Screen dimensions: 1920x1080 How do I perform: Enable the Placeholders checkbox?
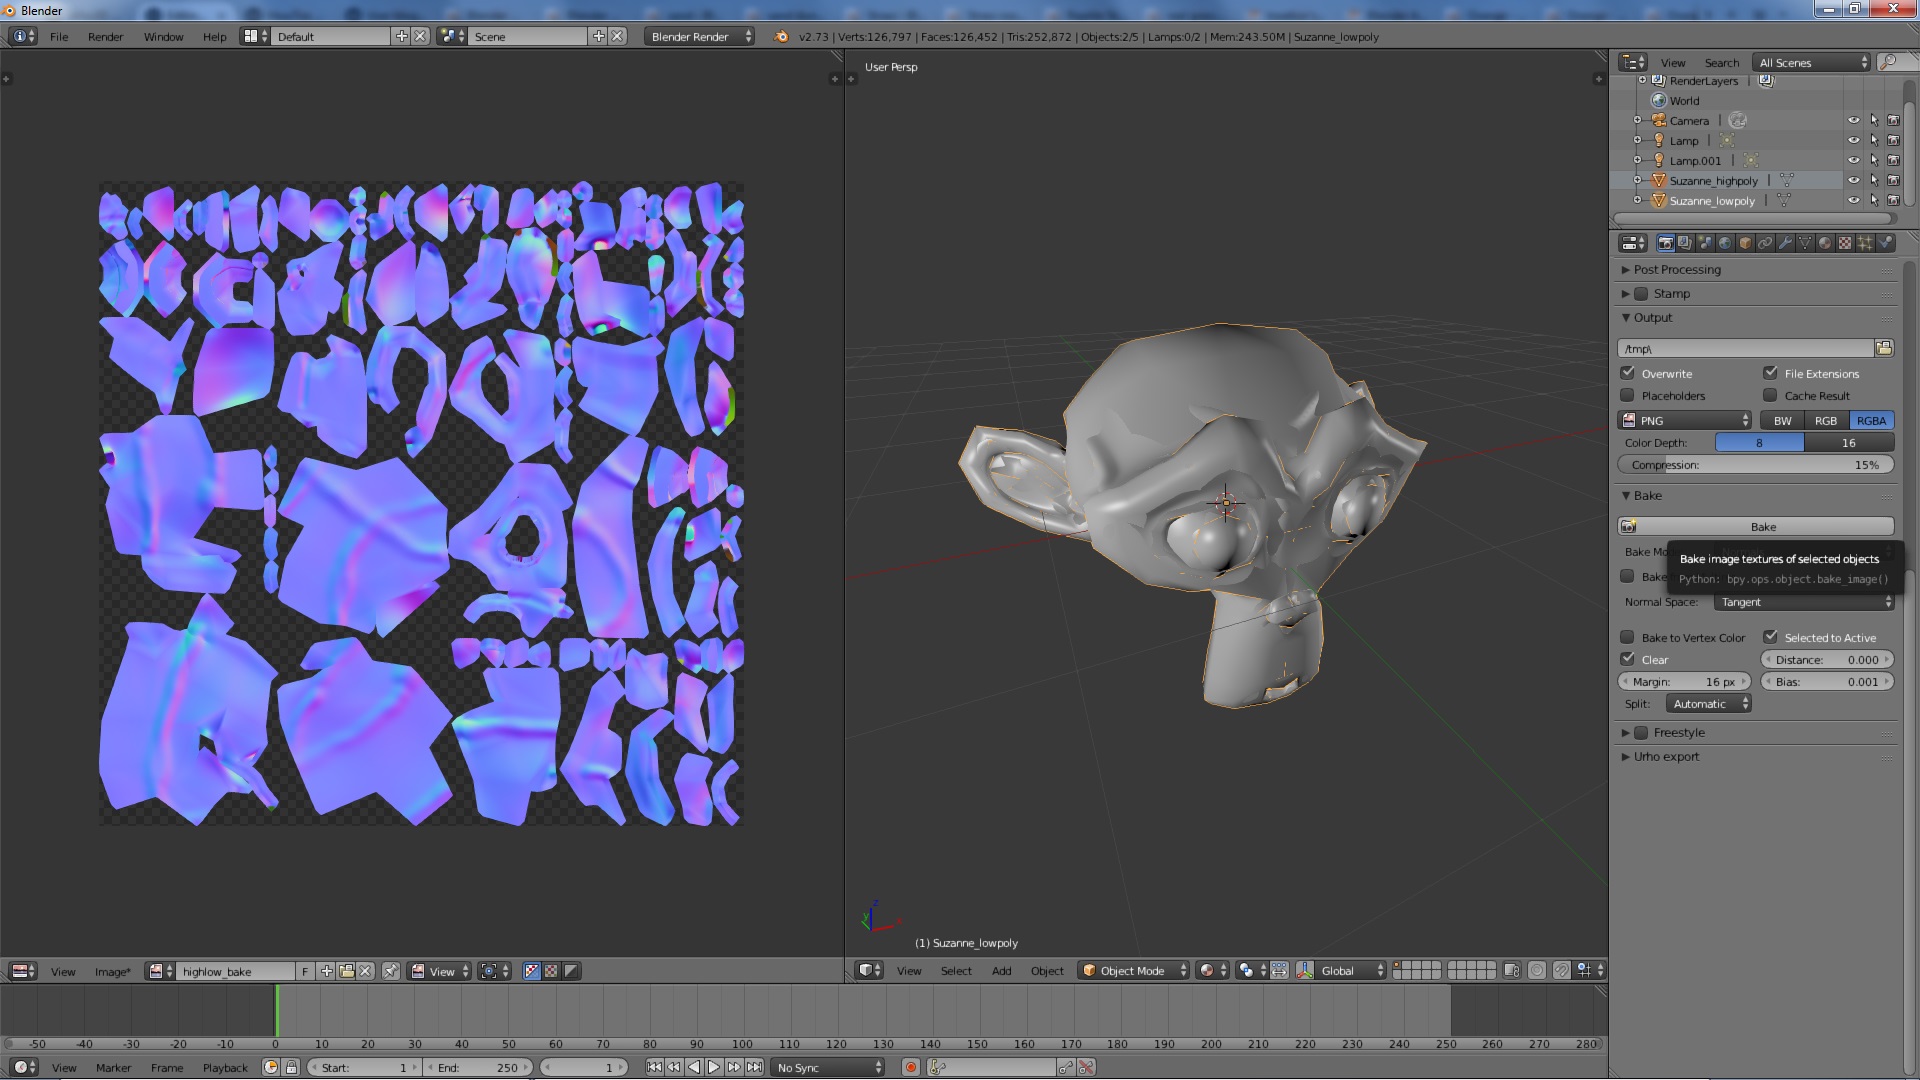tap(1627, 395)
